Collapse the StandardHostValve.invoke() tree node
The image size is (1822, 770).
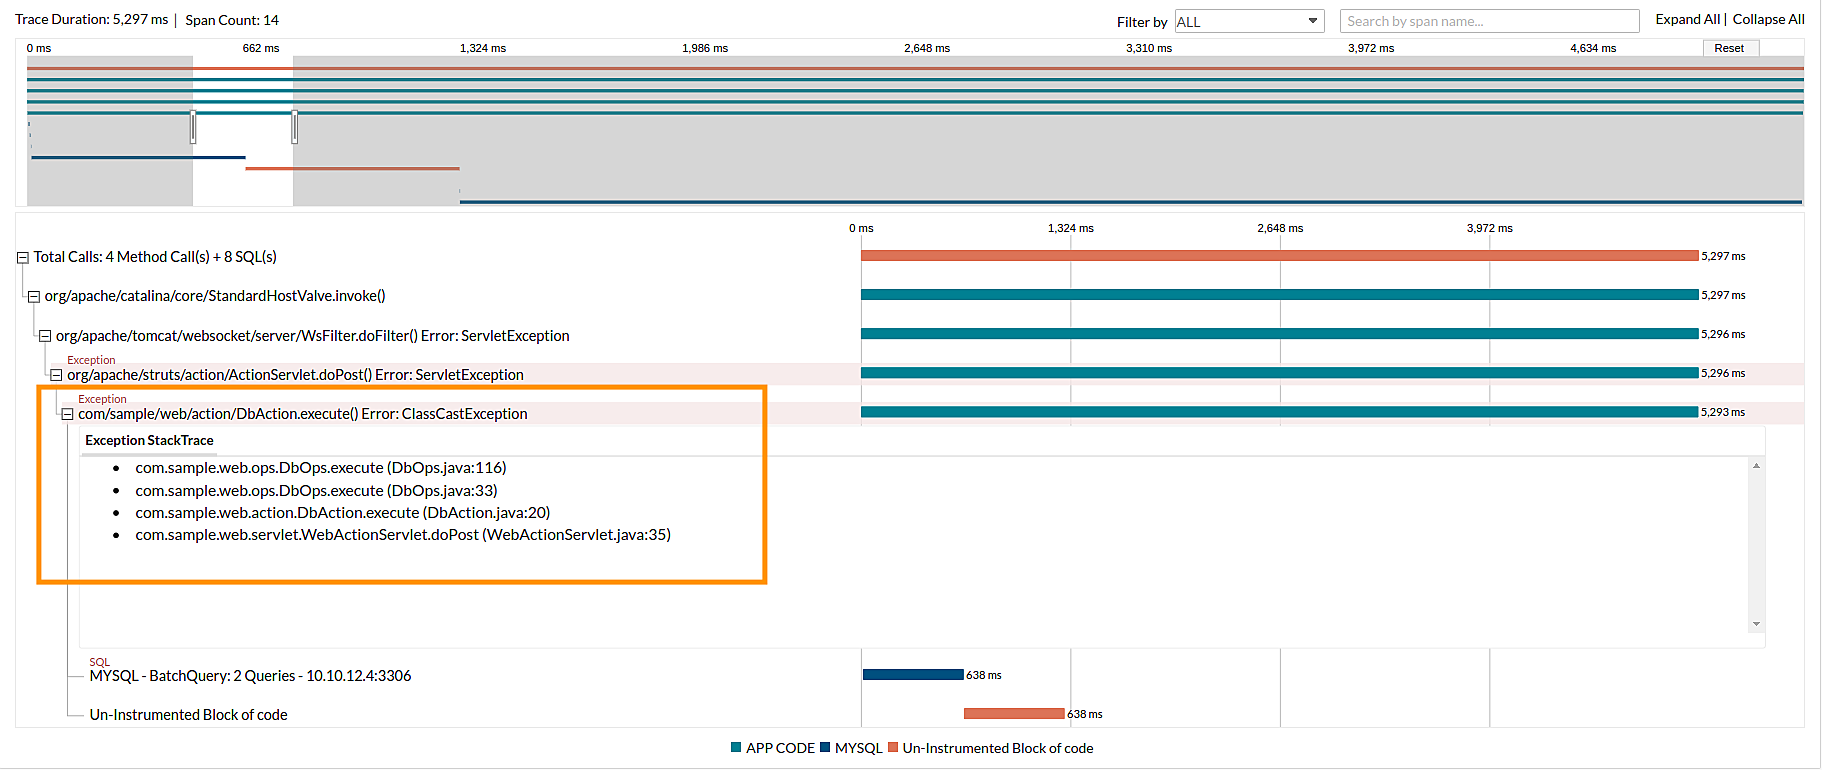(34, 297)
